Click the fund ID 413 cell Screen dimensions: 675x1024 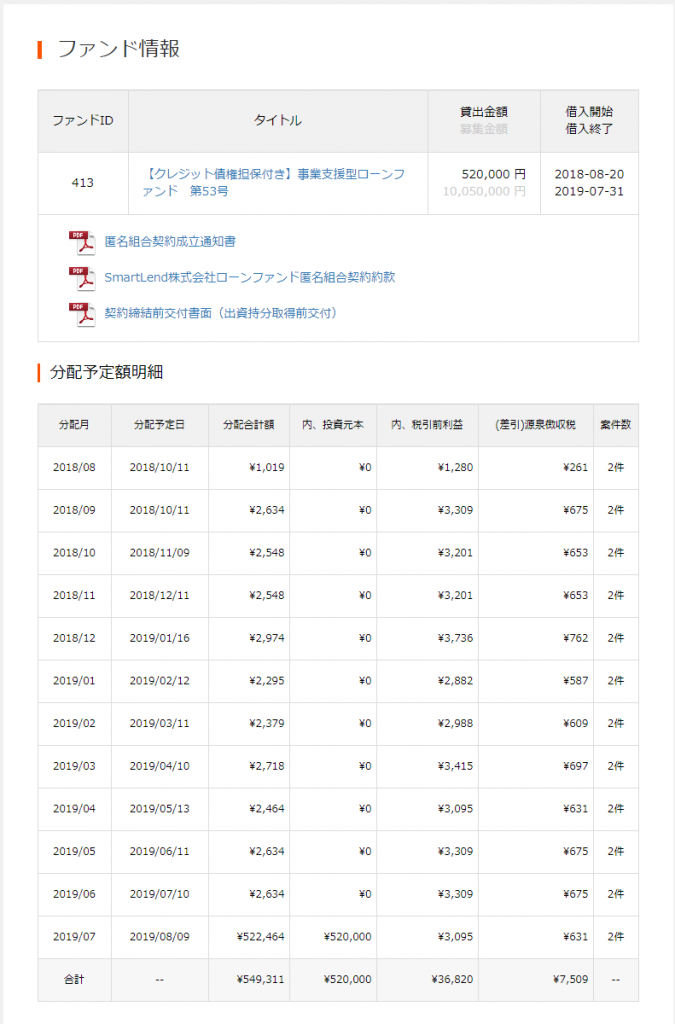pyautogui.click(x=83, y=183)
